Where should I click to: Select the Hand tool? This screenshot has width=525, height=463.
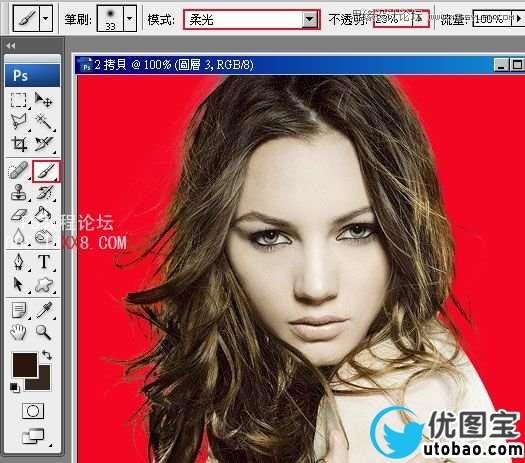(x=18, y=332)
